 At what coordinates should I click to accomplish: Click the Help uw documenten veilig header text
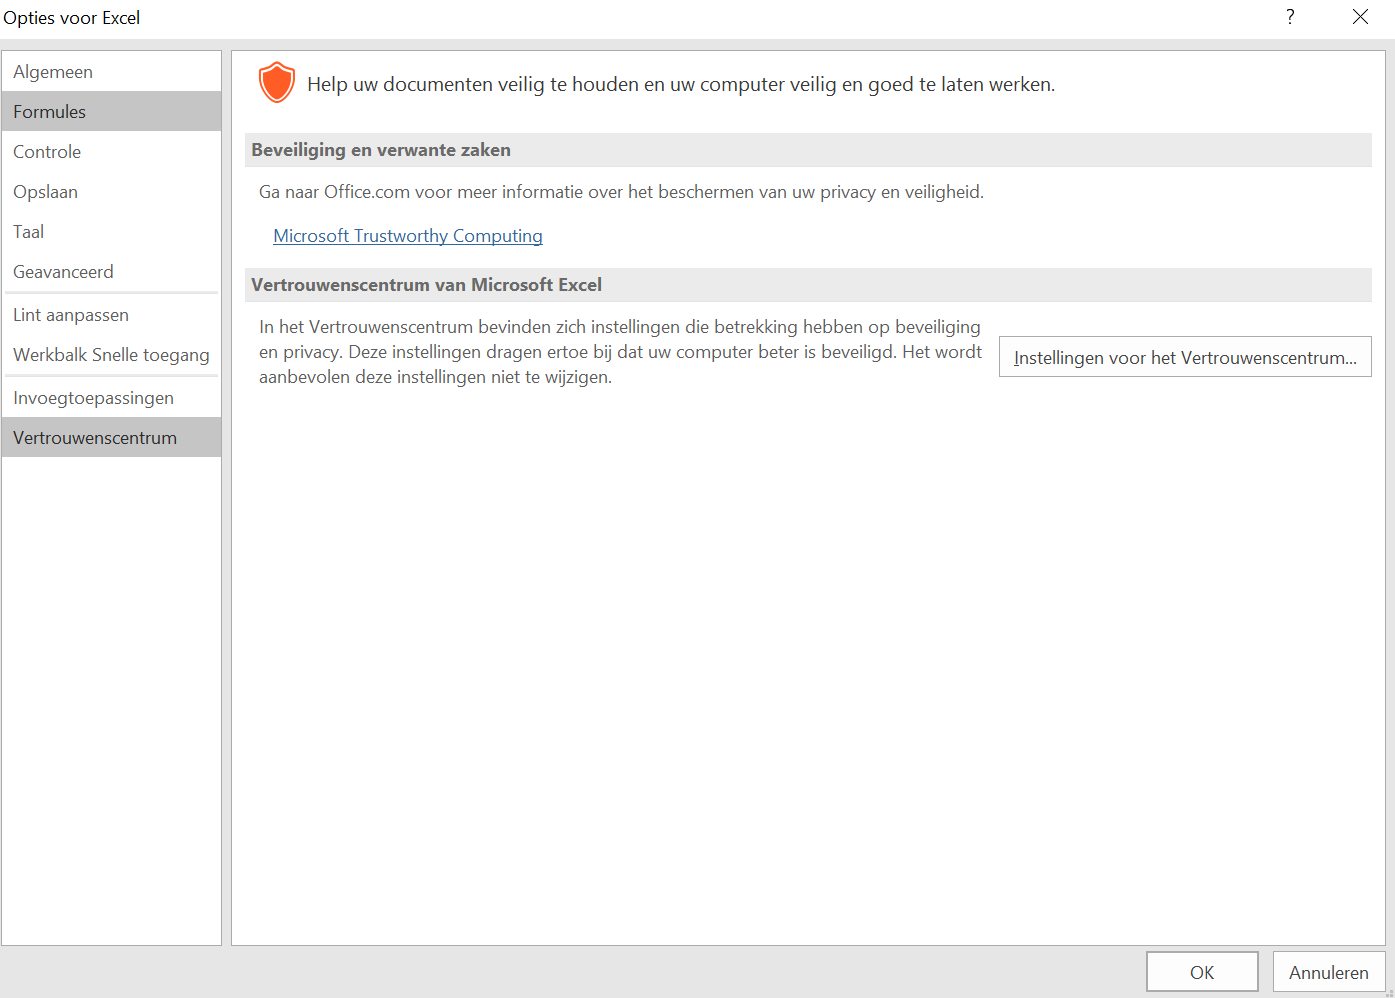pos(681,84)
